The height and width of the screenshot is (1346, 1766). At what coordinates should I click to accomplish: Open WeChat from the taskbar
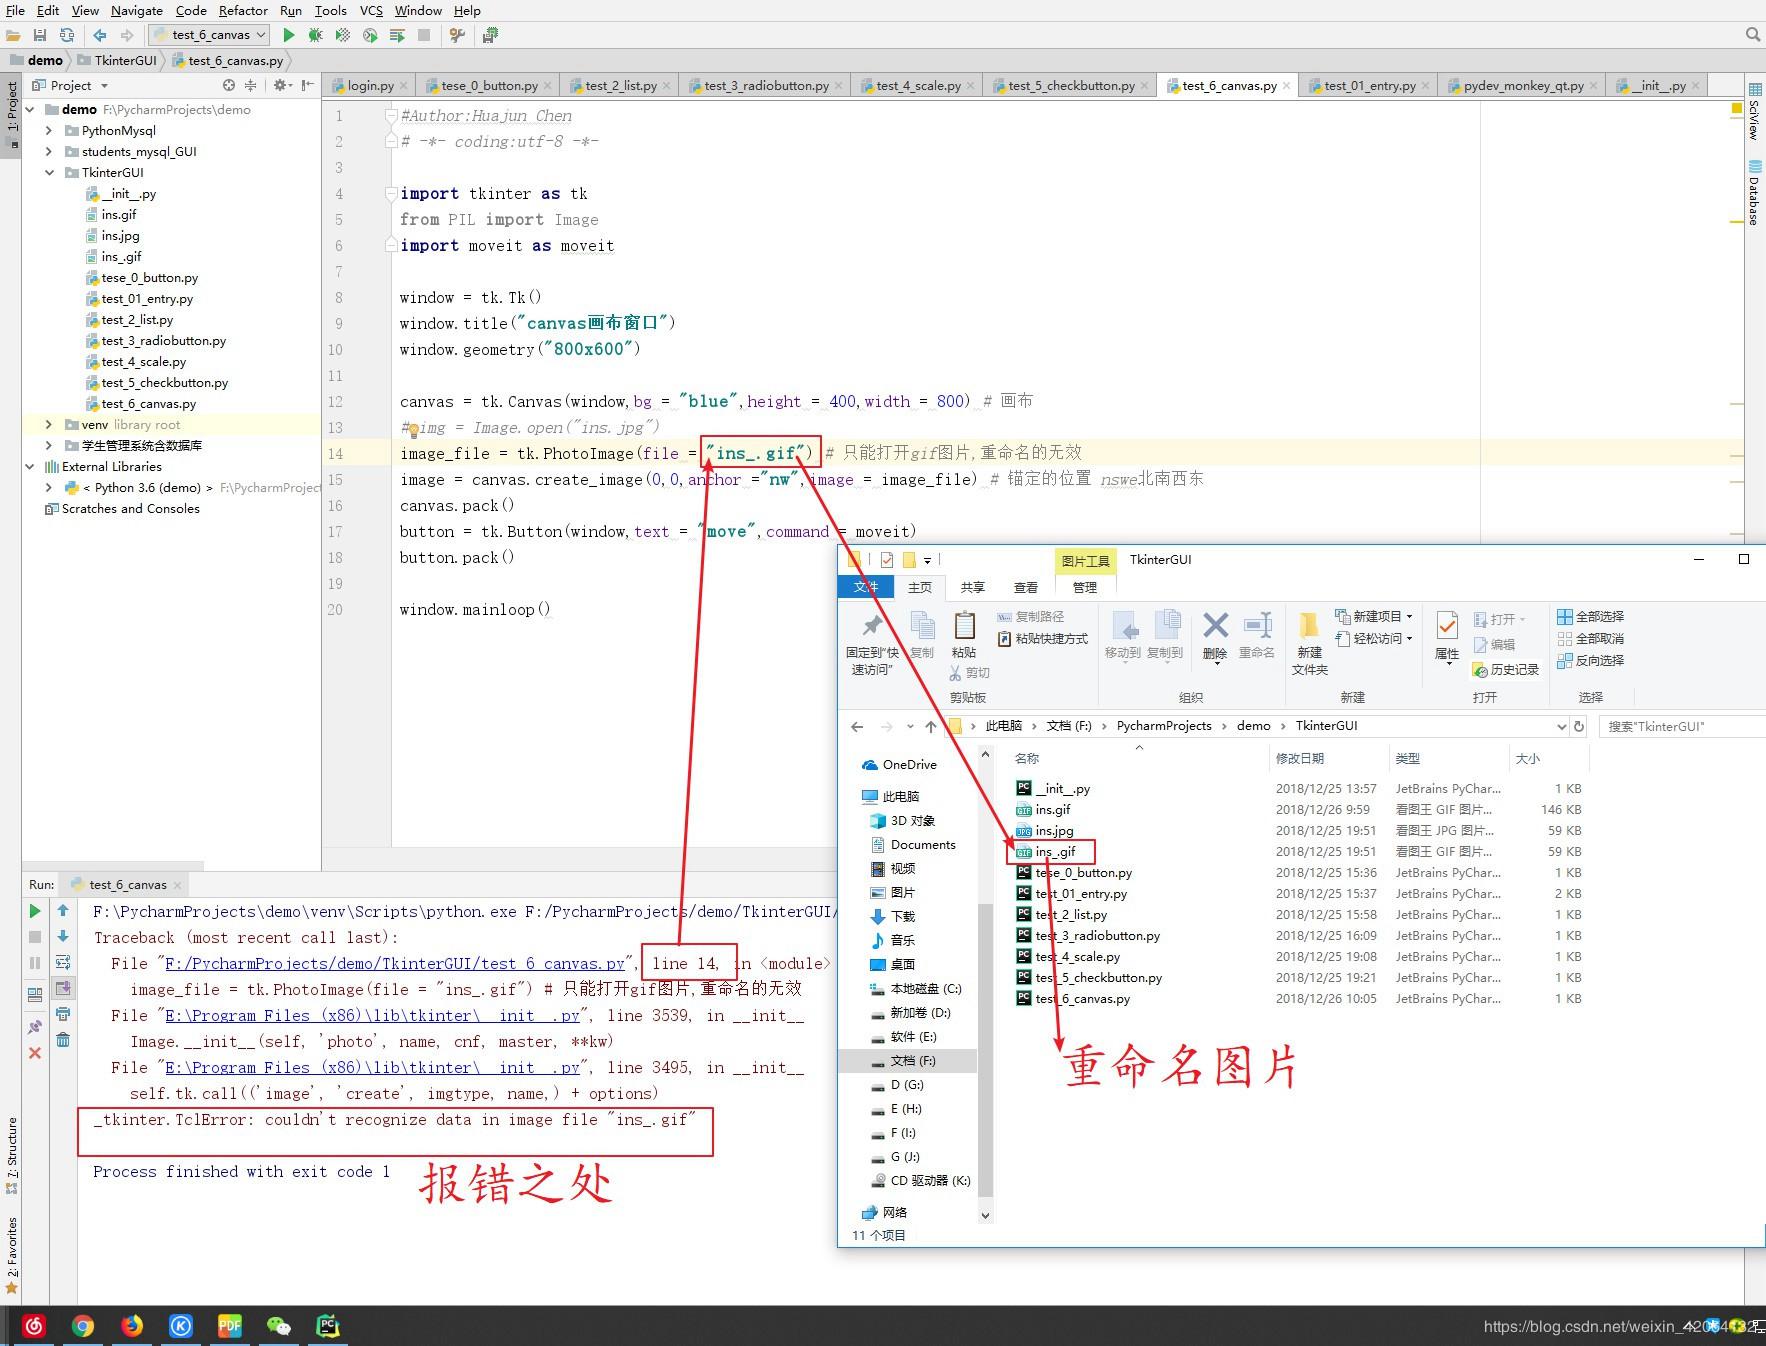[x=279, y=1326]
